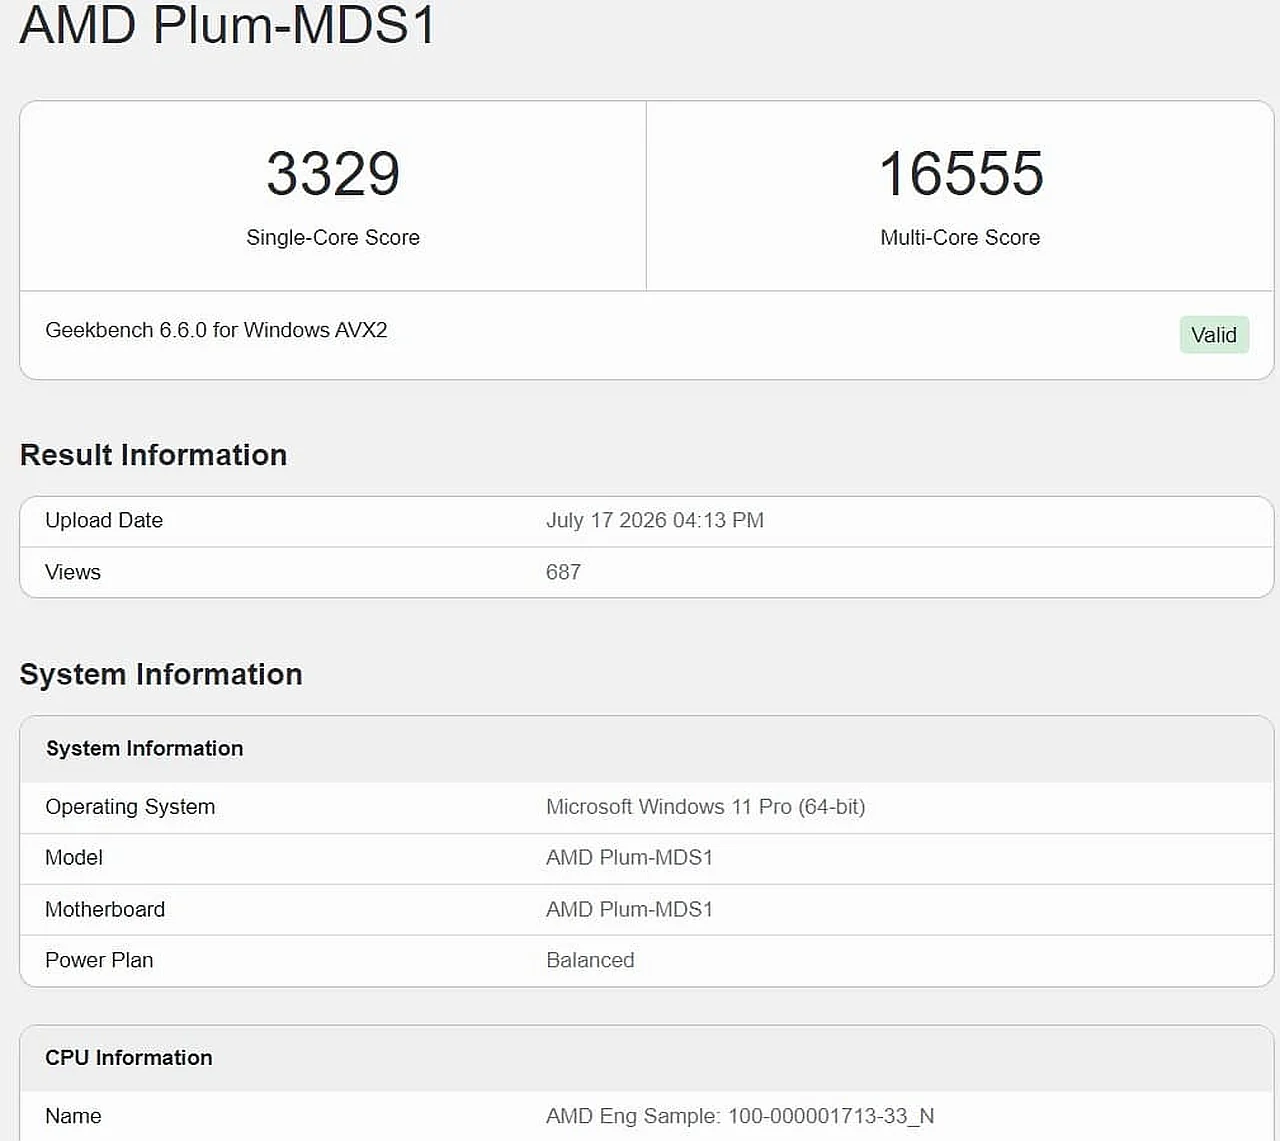Select the views count 687
This screenshot has height=1141, width=1280.
point(563,572)
